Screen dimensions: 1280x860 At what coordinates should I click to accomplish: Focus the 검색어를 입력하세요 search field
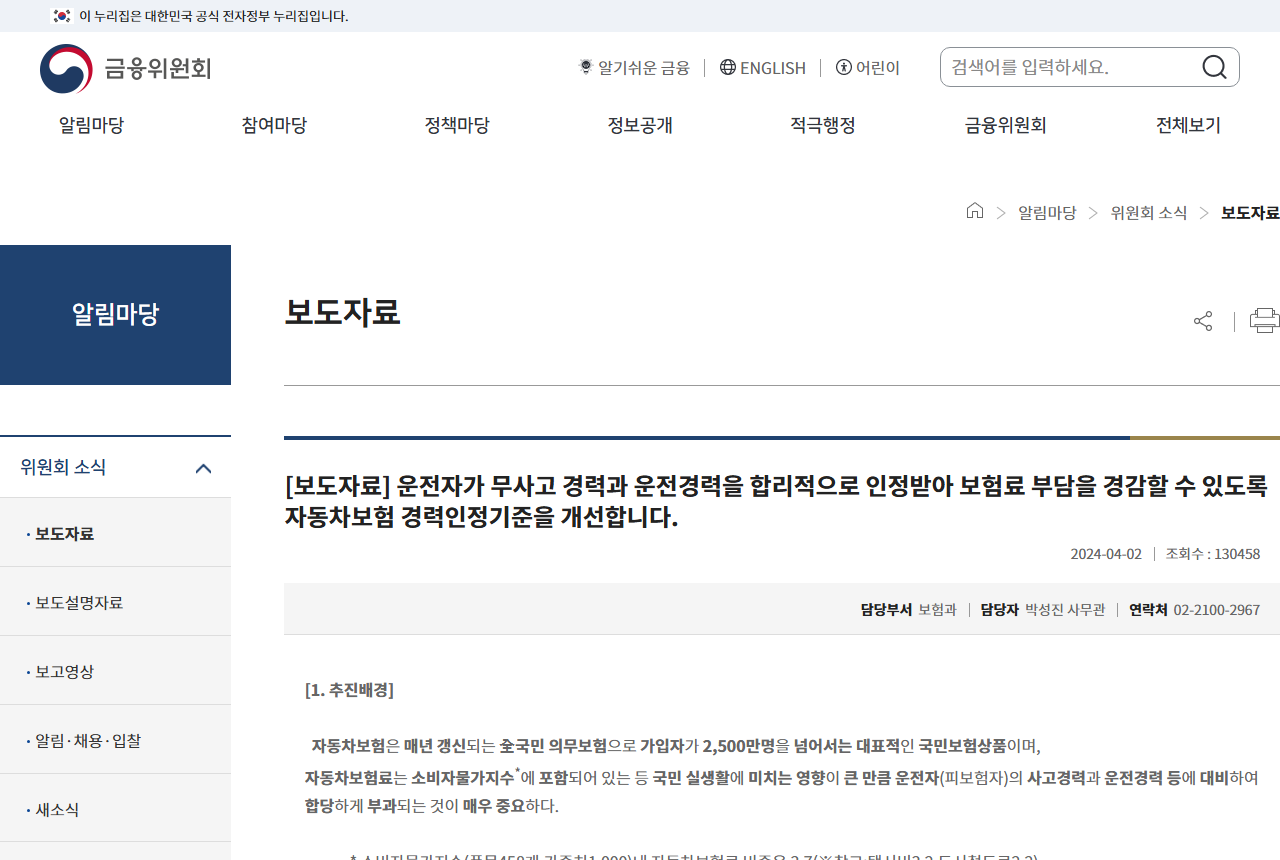tap(1070, 67)
